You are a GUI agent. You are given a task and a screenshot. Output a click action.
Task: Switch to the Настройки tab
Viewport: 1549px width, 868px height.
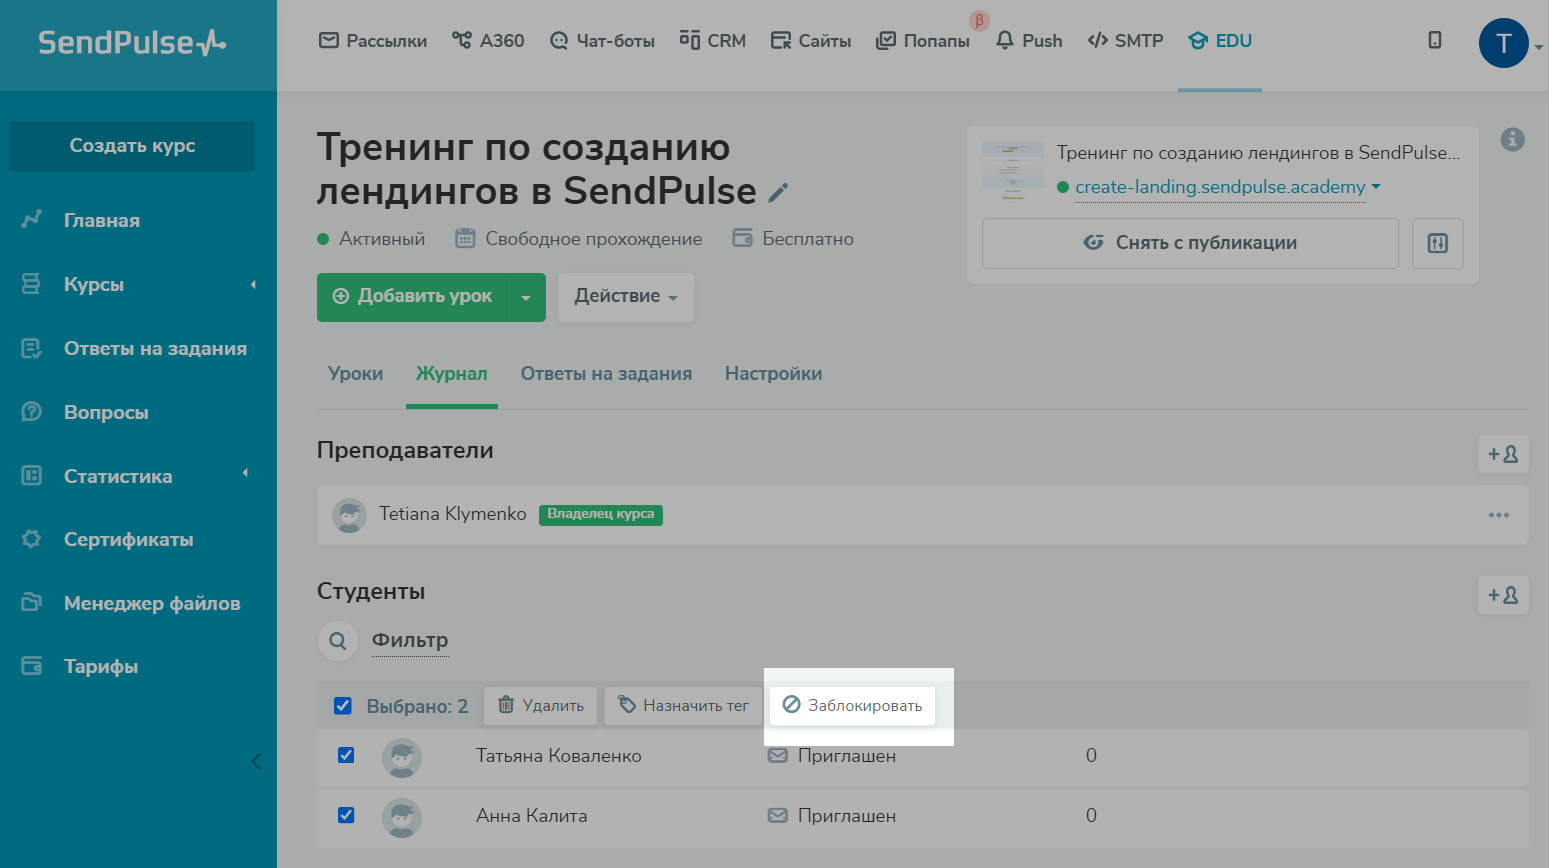tap(773, 374)
